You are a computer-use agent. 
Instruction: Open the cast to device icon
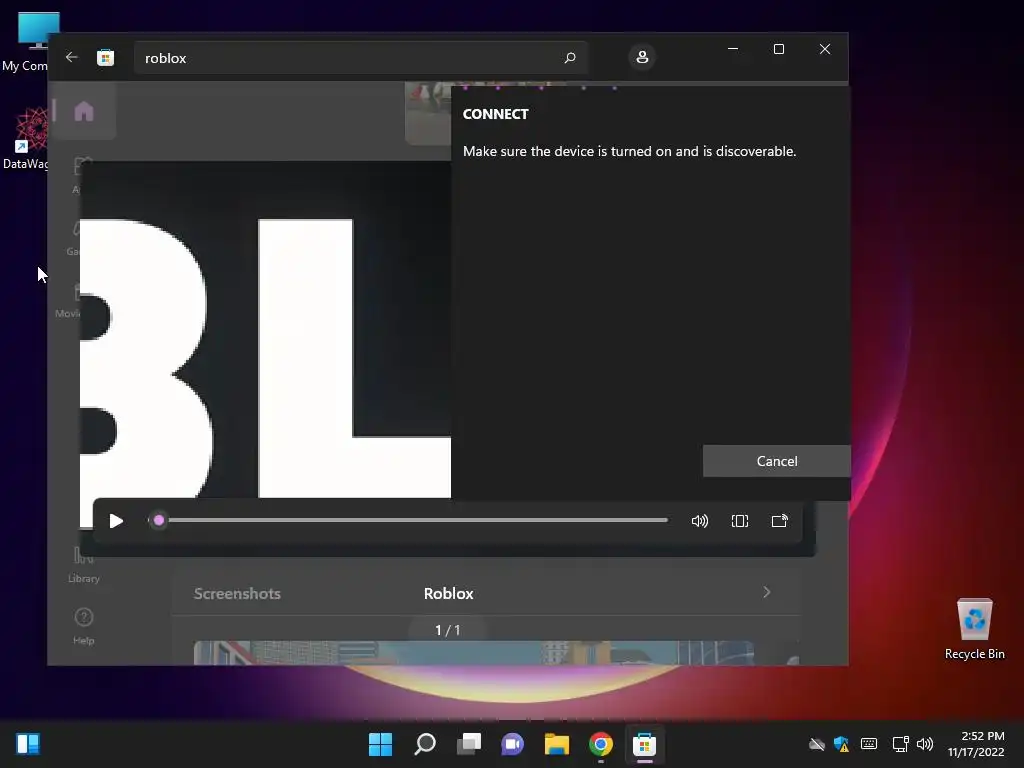[x=780, y=521]
